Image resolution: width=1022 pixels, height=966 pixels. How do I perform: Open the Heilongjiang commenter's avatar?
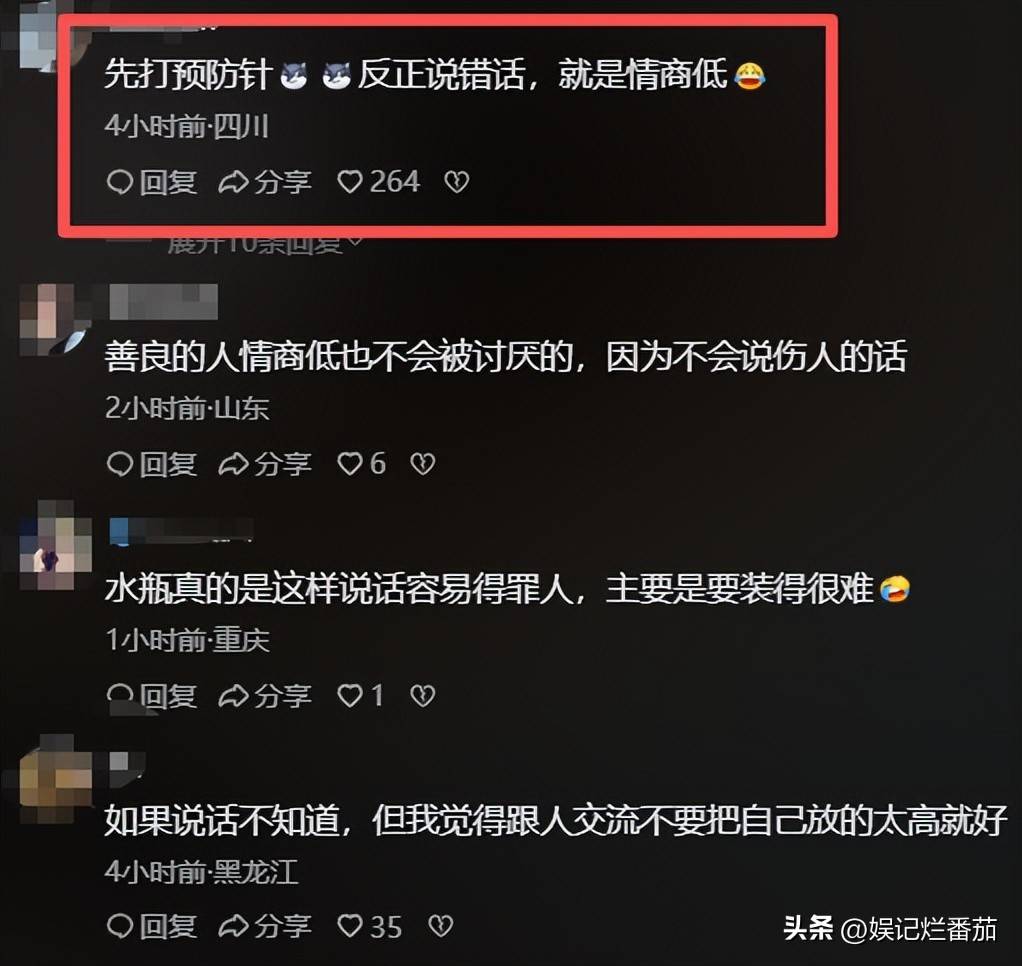coord(55,777)
